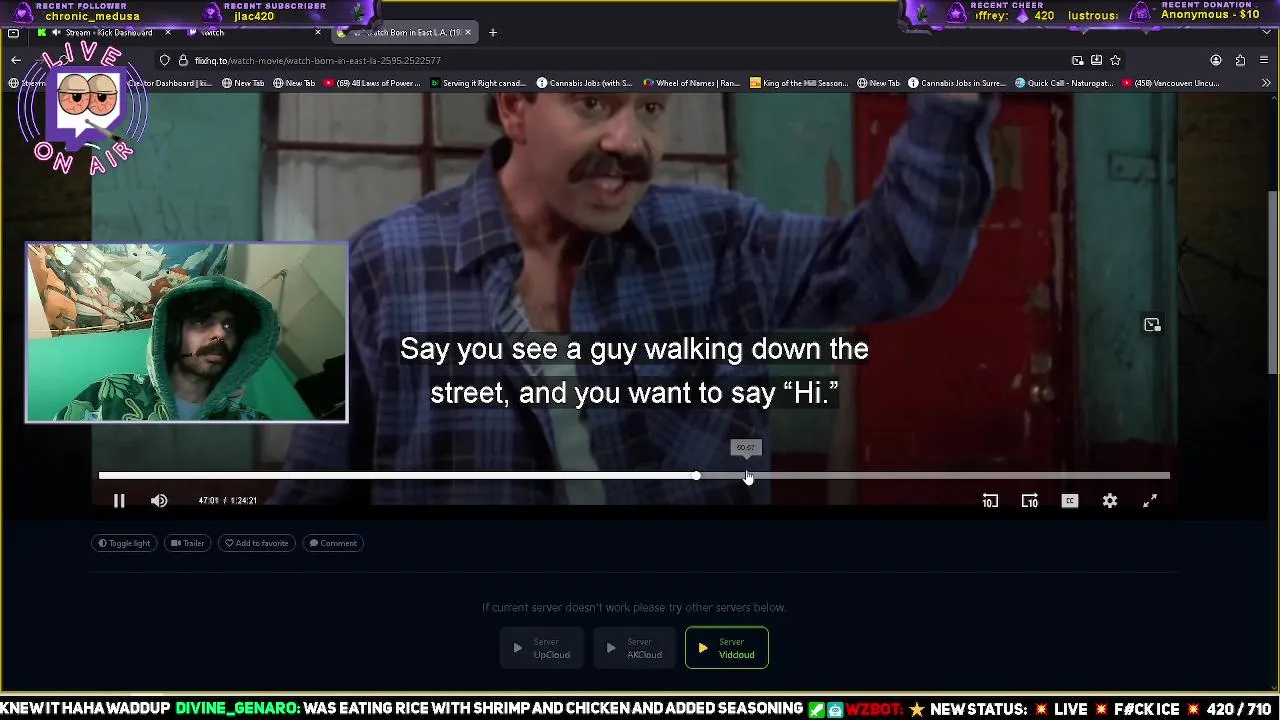Skip forward 10 seconds in video

click(1030, 501)
